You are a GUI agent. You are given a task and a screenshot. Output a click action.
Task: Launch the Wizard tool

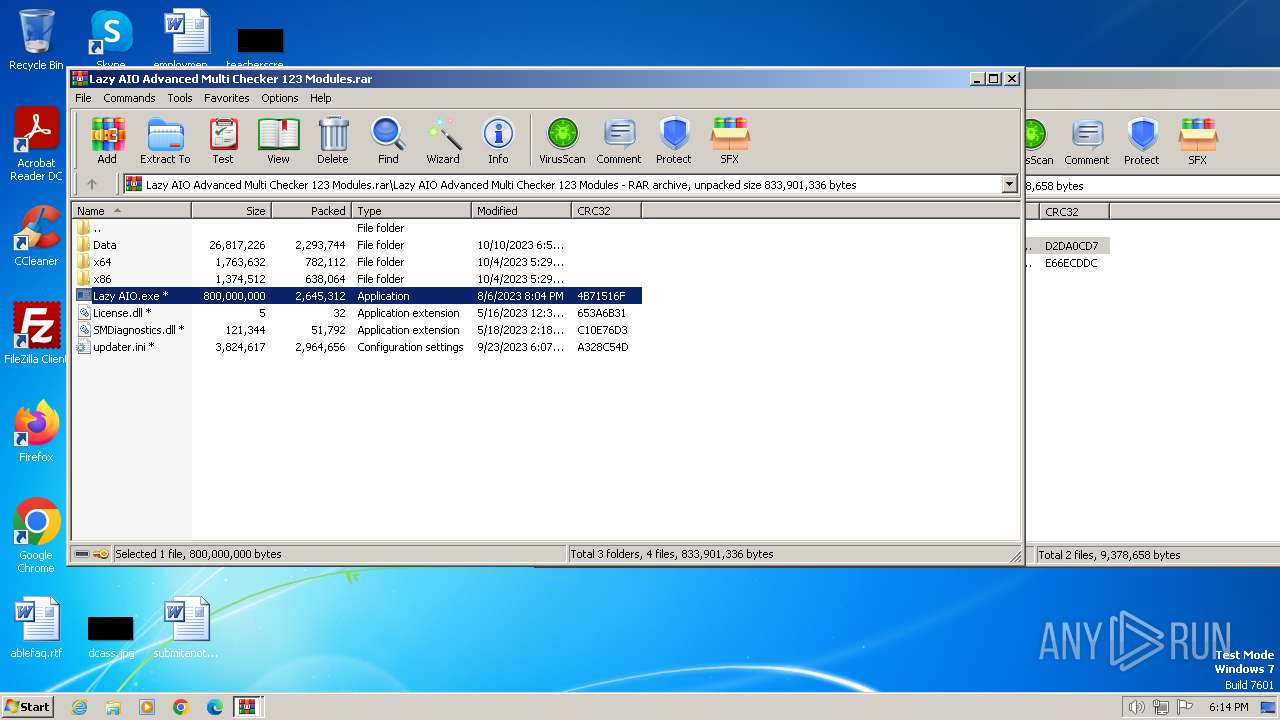443,141
